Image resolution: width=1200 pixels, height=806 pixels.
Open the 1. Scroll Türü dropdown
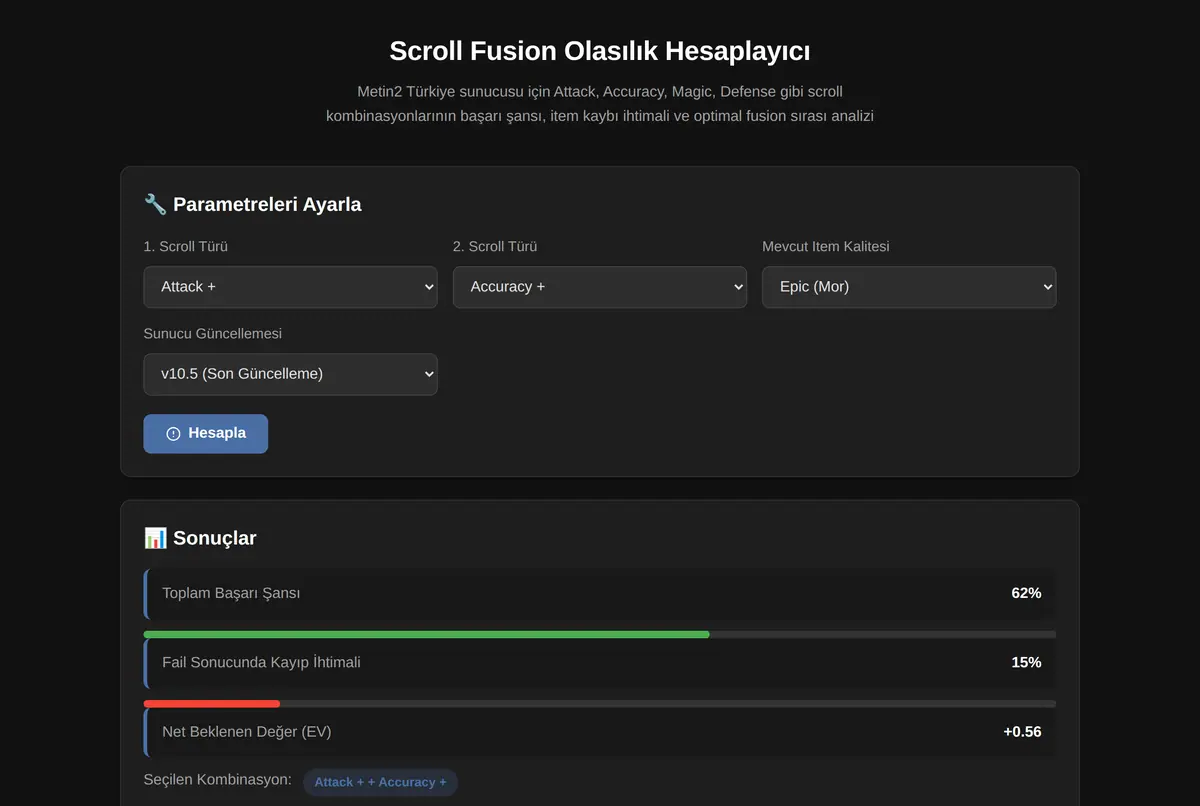pos(290,287)
